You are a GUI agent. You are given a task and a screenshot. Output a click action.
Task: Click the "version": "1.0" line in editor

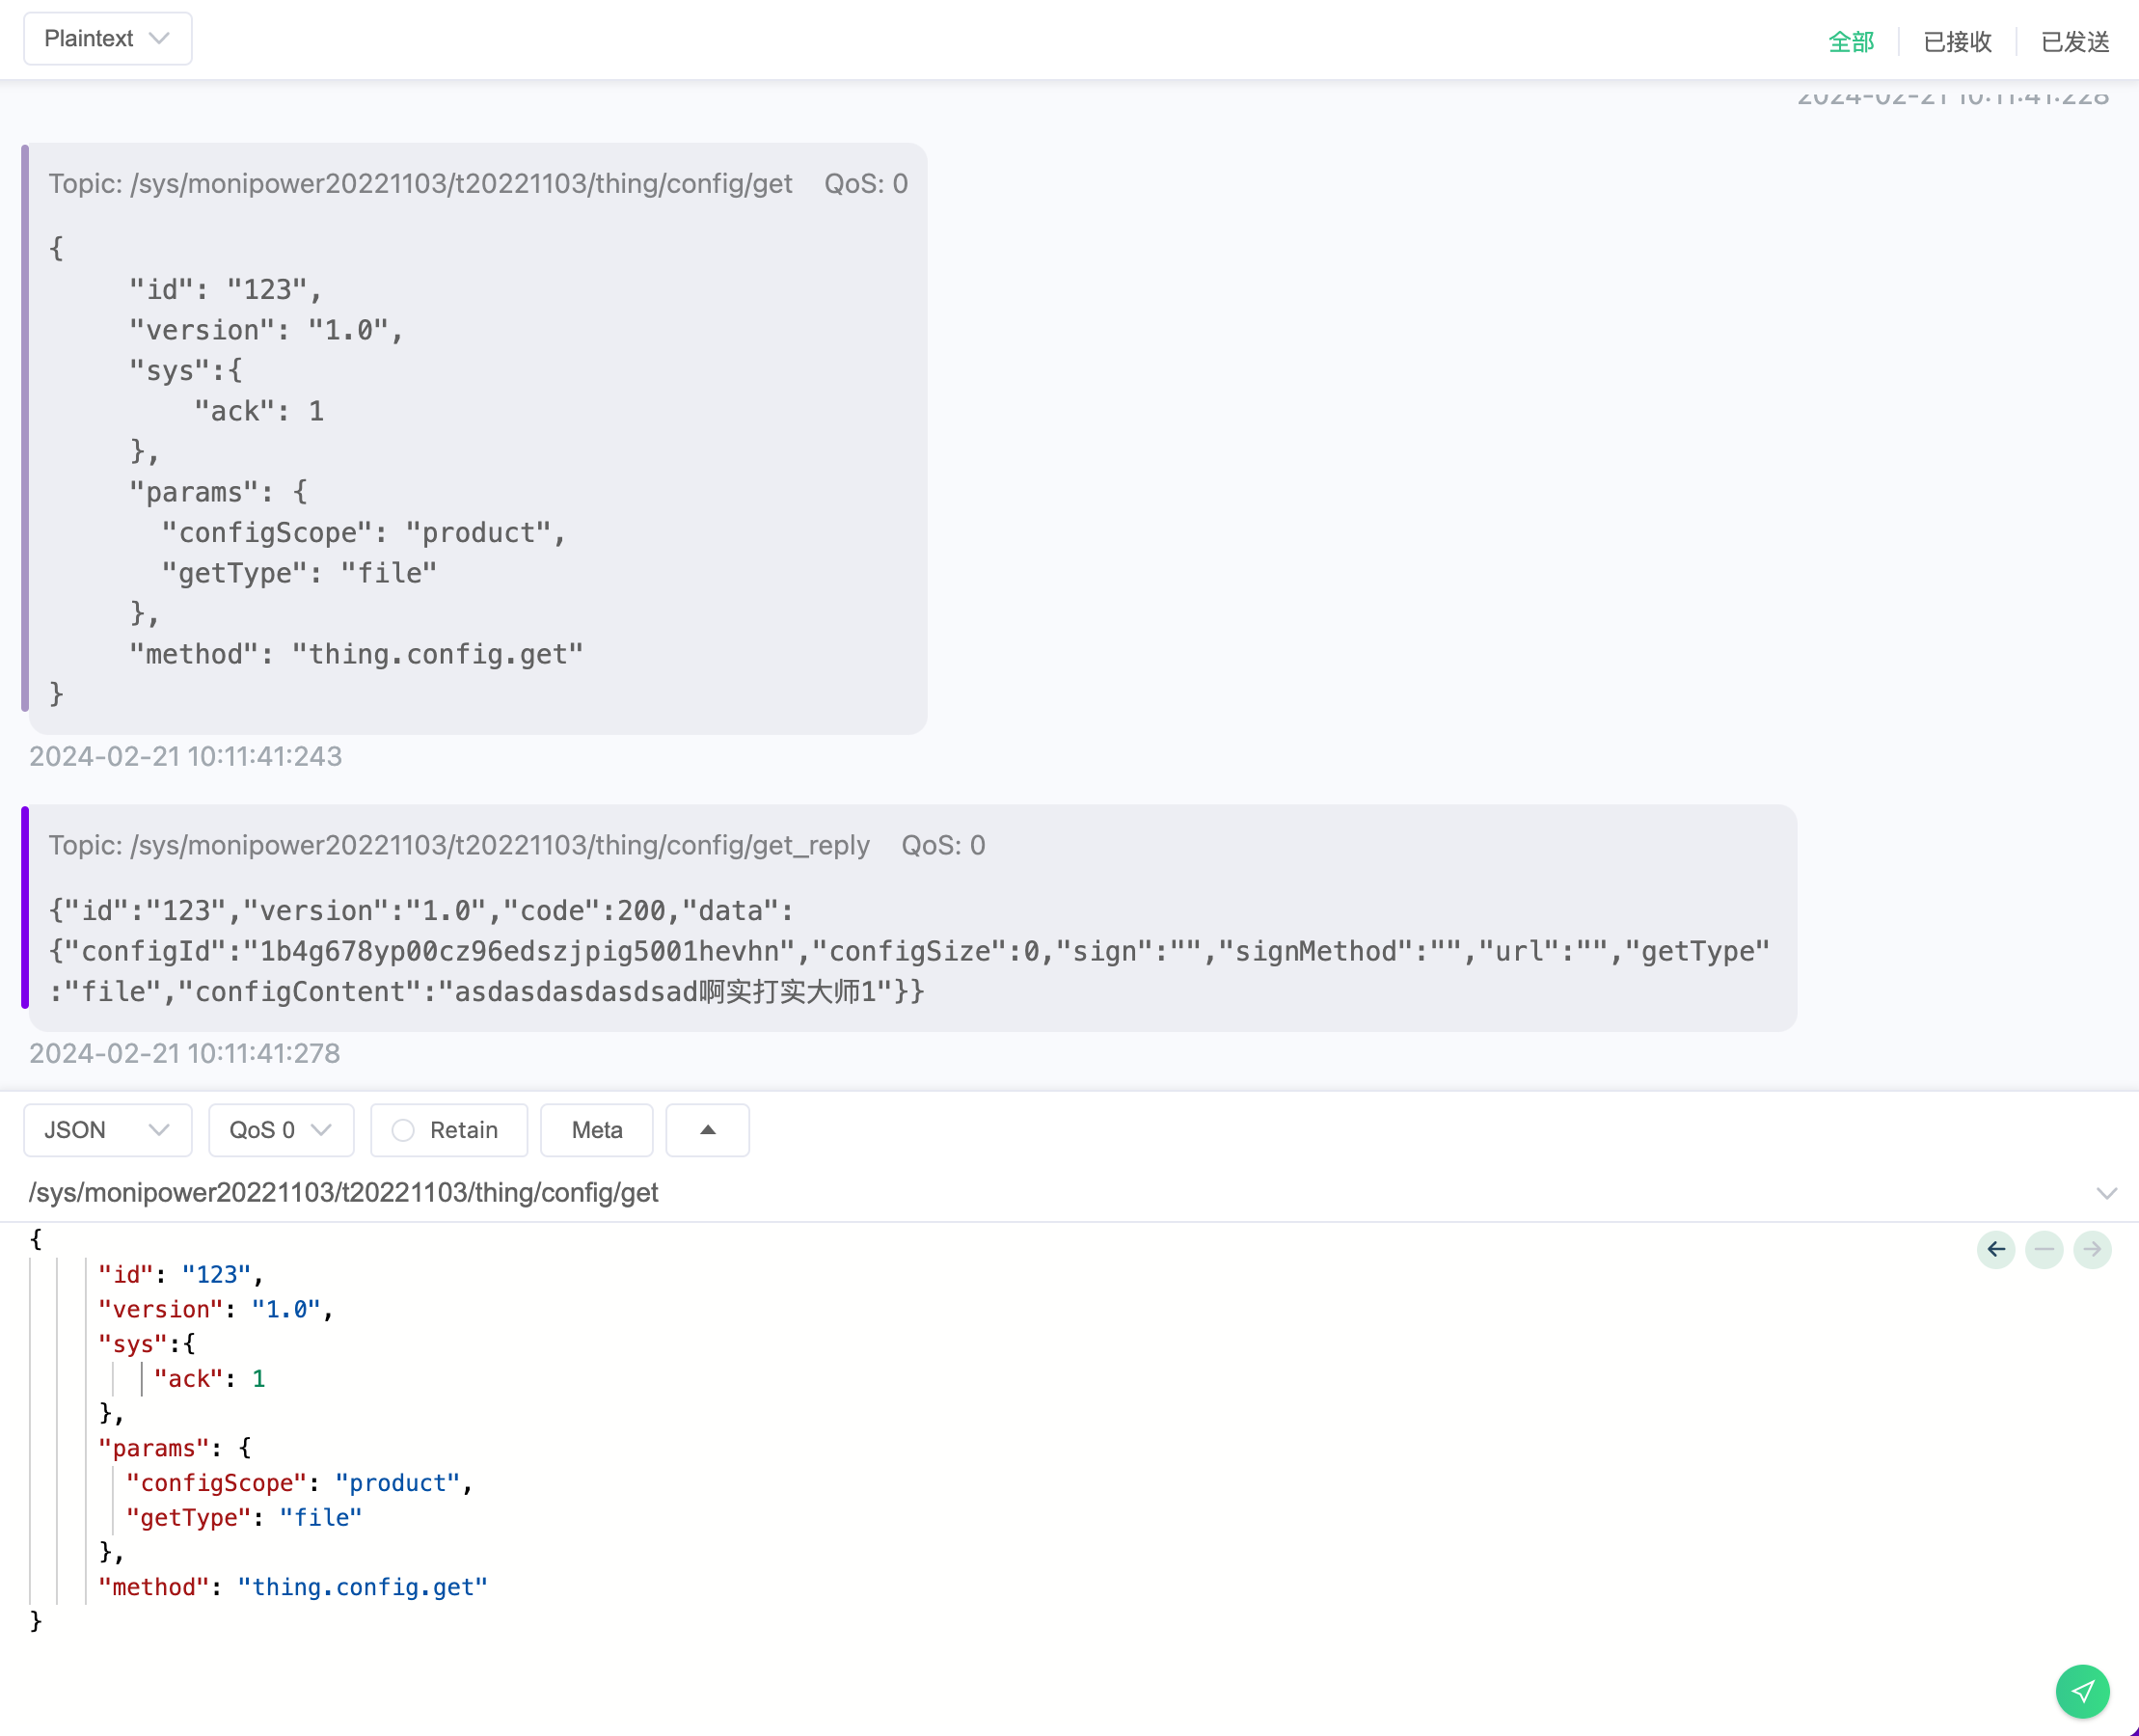(215, 1309)
